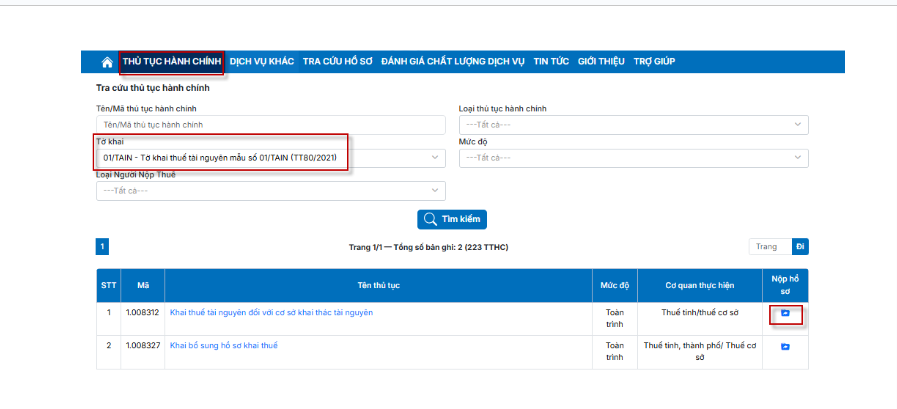
Task: Open the TRỢ GIÚP menu
Action: coord(653,62)
